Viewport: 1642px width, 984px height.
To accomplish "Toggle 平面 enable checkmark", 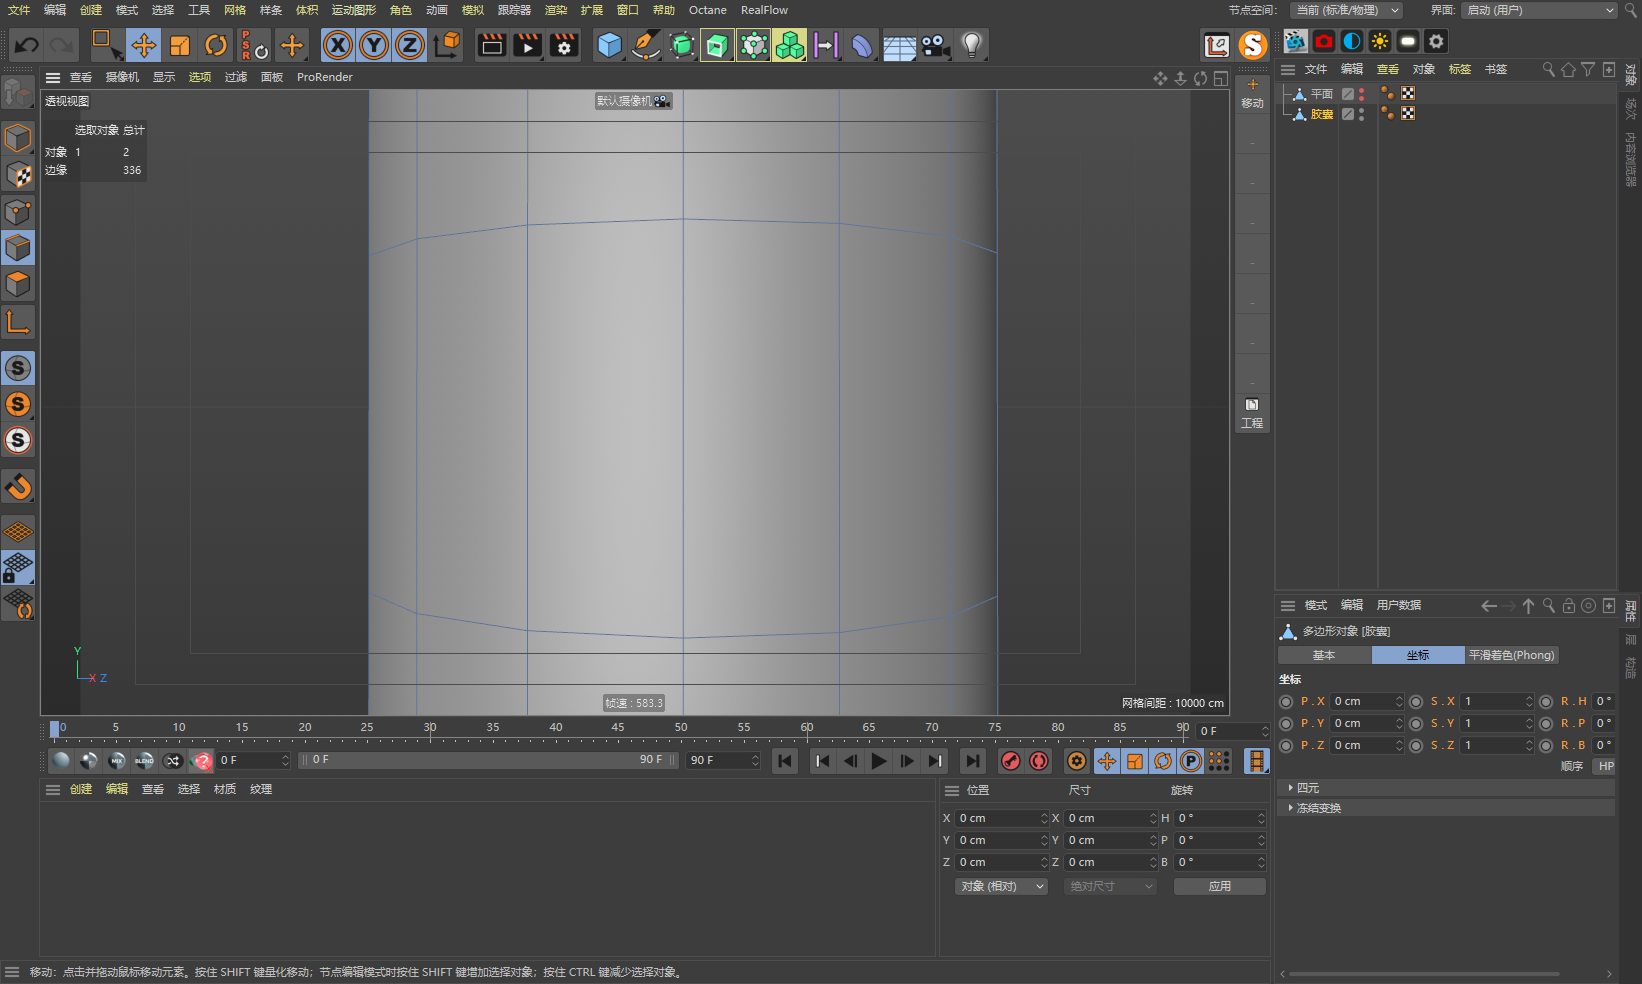I will click(1347, 94).
